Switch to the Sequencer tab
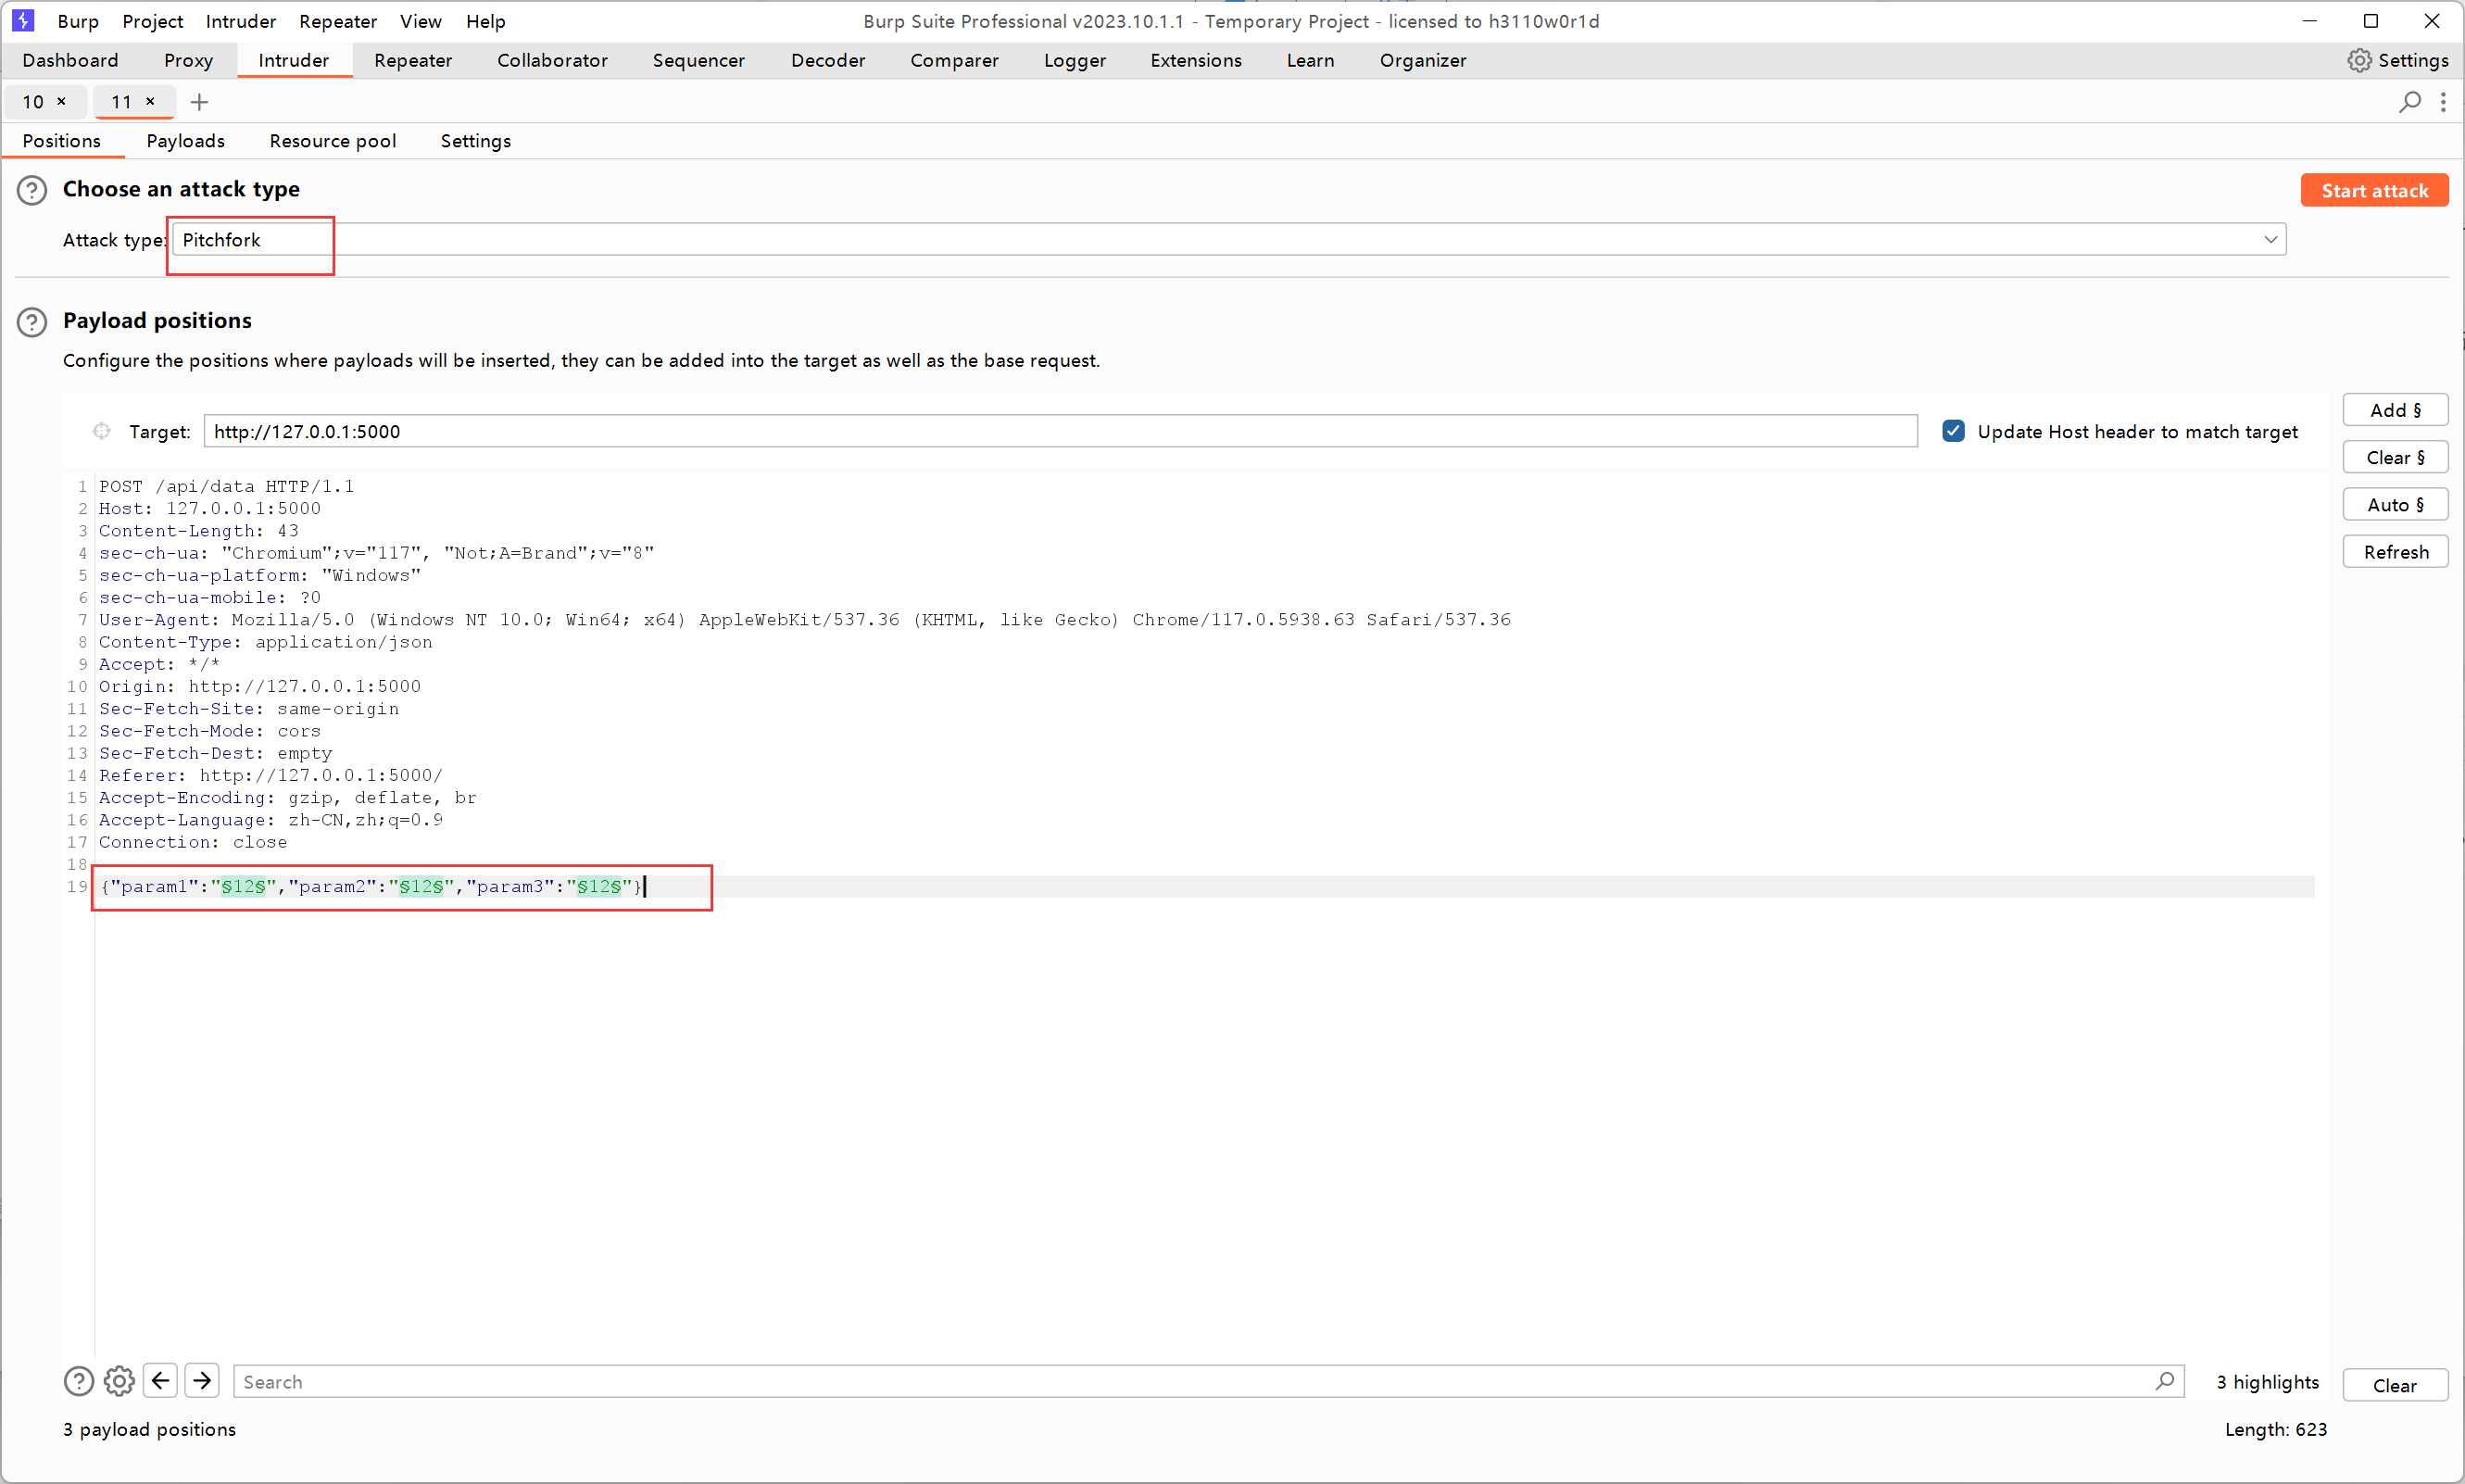Screen dimensions: 2465x1484 [x=699, y=60]
